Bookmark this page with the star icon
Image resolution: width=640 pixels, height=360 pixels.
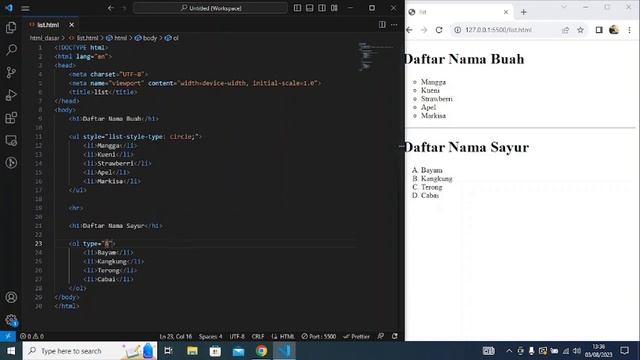[580, 30]
